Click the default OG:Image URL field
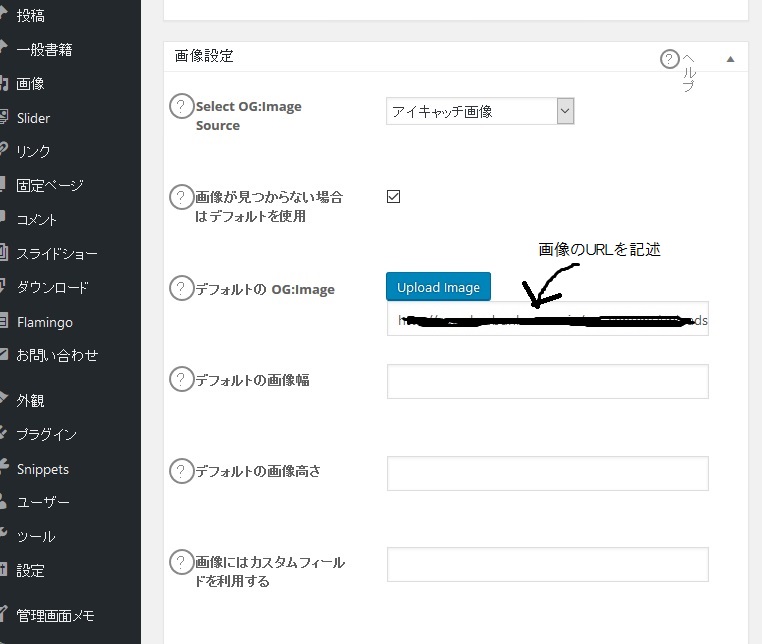Screen dimensions: 762x644 click(547, 319)
